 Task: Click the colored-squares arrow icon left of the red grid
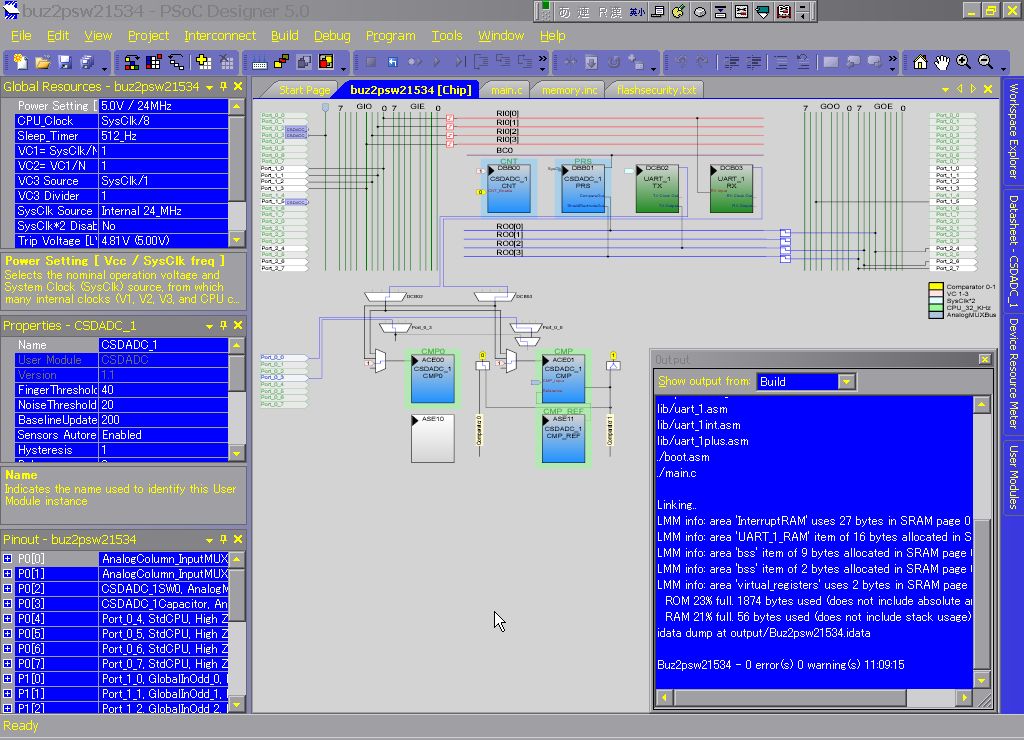(x=132, y=62)
